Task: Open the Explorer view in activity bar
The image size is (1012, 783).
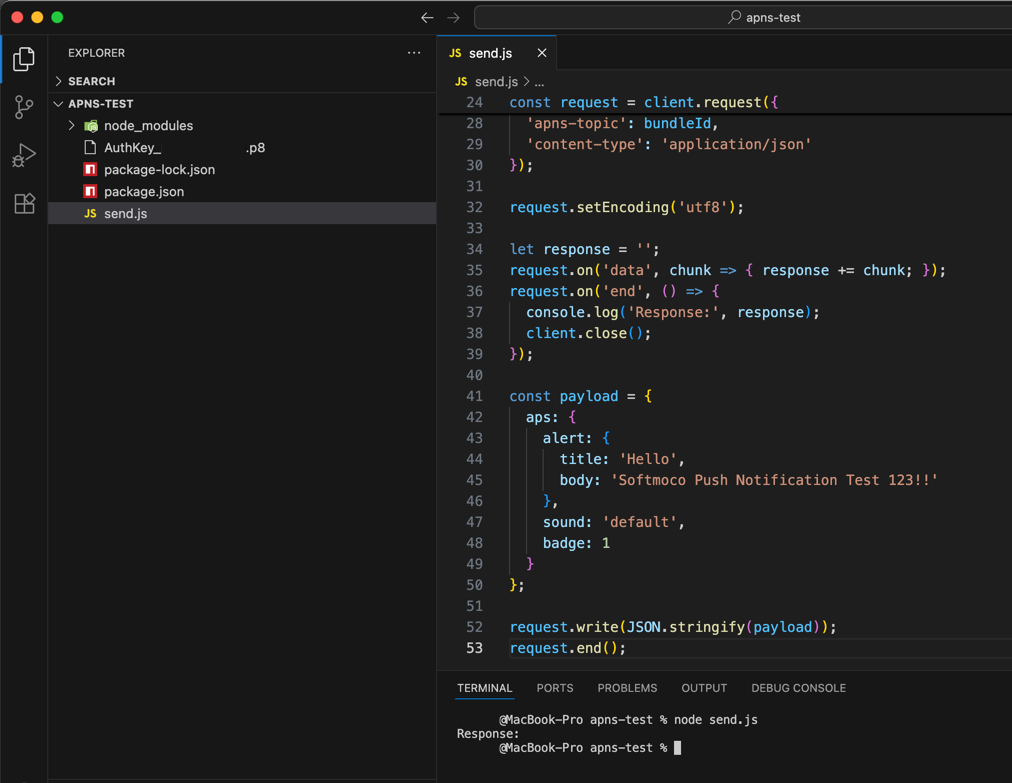Action: click(x=24, y=59)
